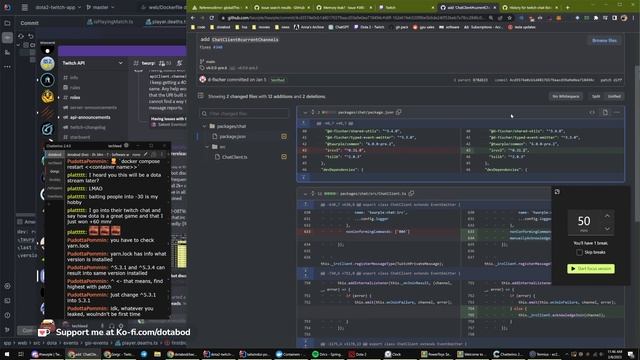This screenshot has width=640, height=360.
Task: Open File Explorer in the taskbar
Action: pyautogui.click(x=157, y=354)
